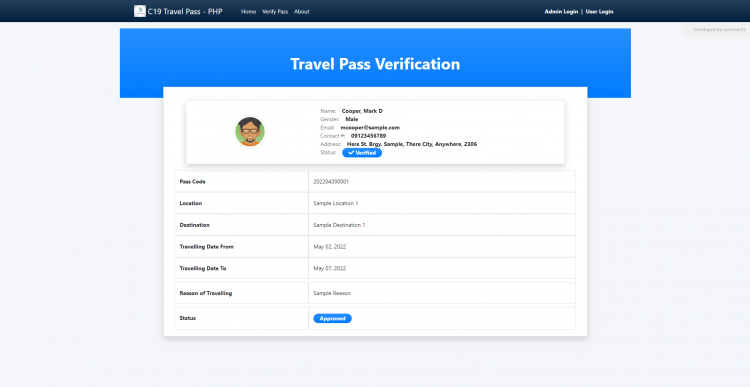Click the Verified status badge

click(x=362, y=153)
